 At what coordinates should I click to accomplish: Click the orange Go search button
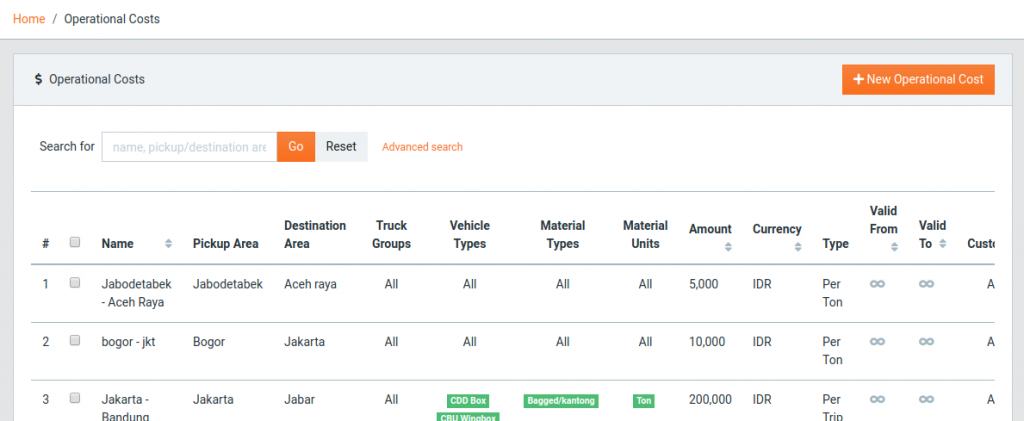click(x=296, y=147)
